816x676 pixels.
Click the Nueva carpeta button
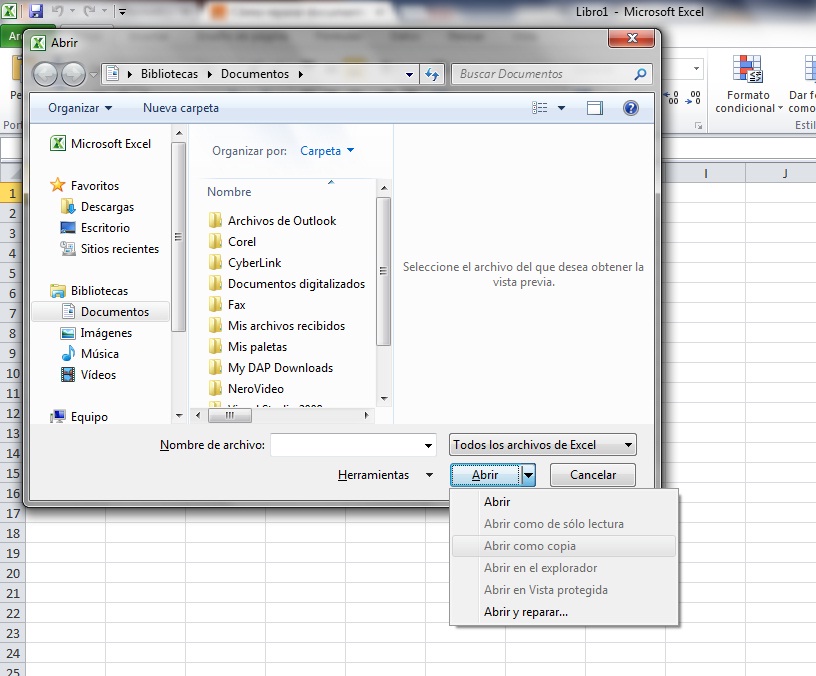tap(181, 108)
